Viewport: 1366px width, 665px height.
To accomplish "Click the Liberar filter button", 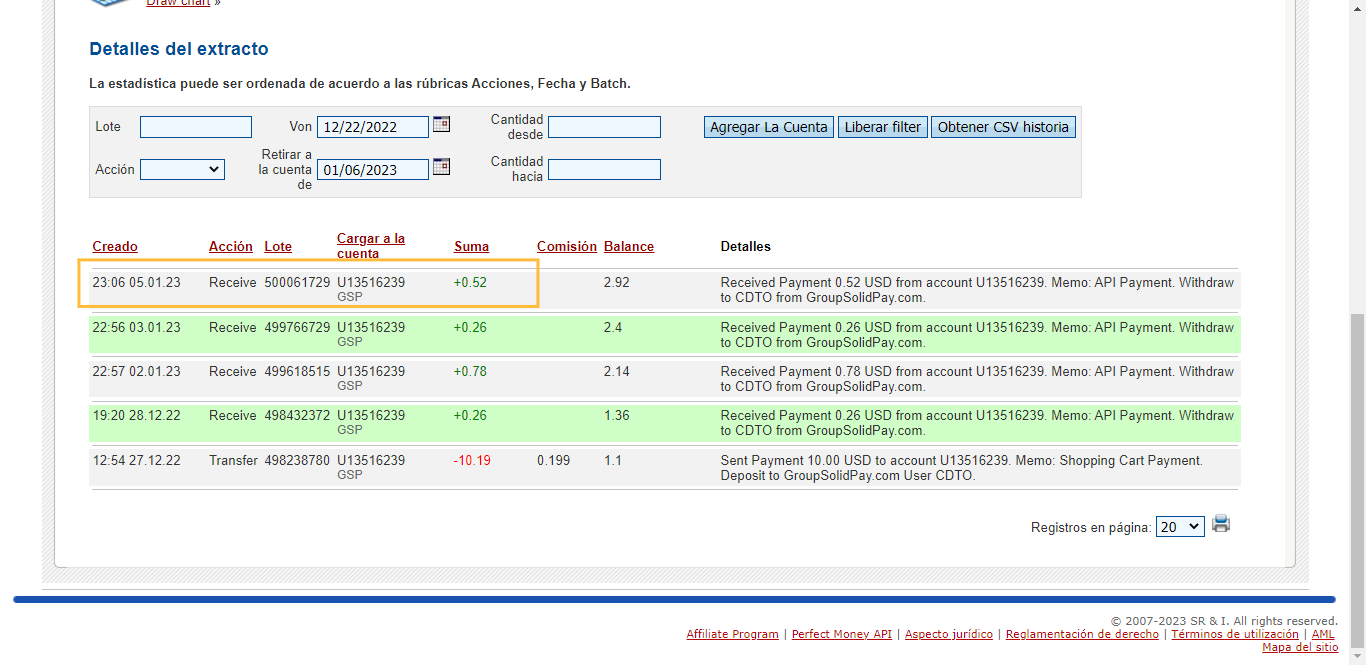I will click(883, 127).
